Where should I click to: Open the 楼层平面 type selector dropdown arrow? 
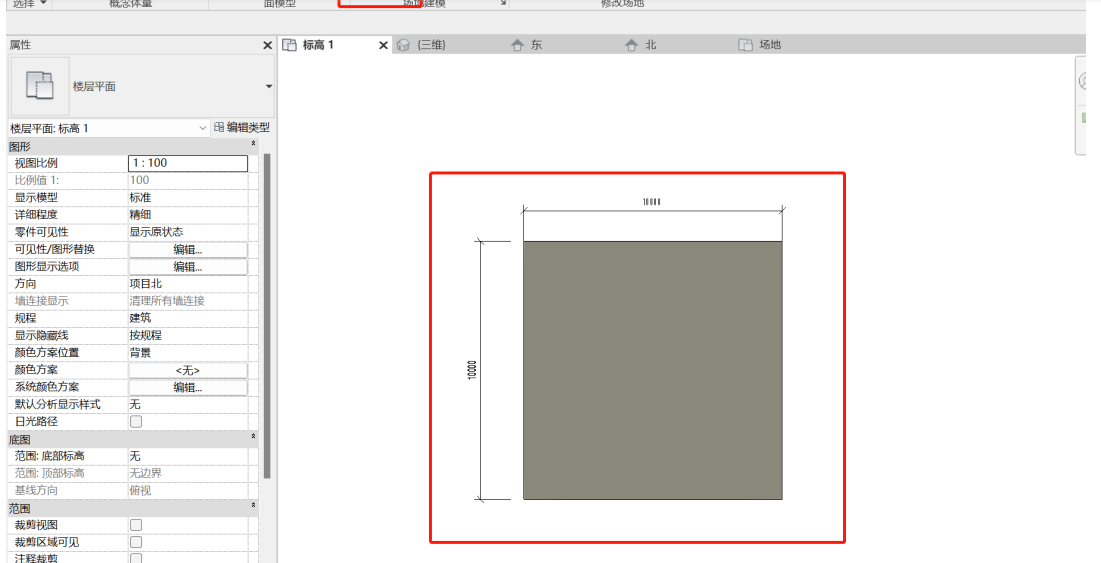pyautogui.click(x=268, y=86)
